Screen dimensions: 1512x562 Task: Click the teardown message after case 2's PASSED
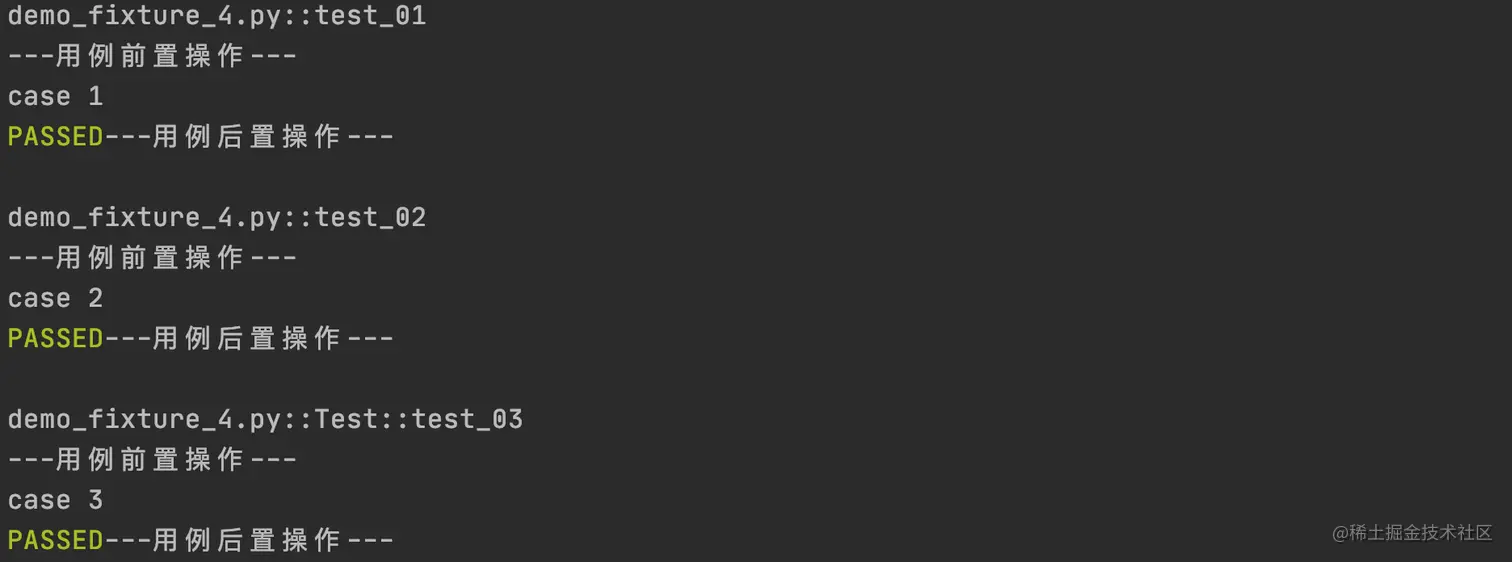(x=249, y=339)
